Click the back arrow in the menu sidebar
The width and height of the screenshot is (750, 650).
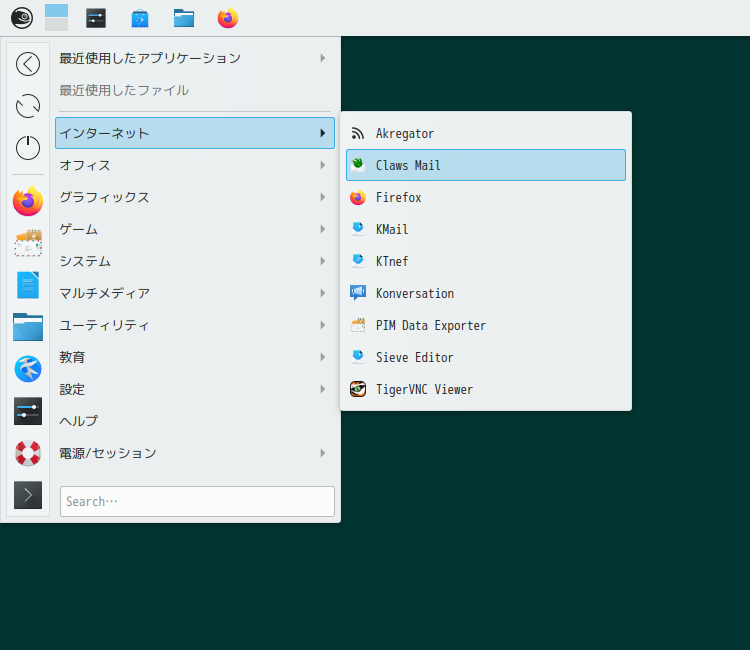[x=28, y=64]
